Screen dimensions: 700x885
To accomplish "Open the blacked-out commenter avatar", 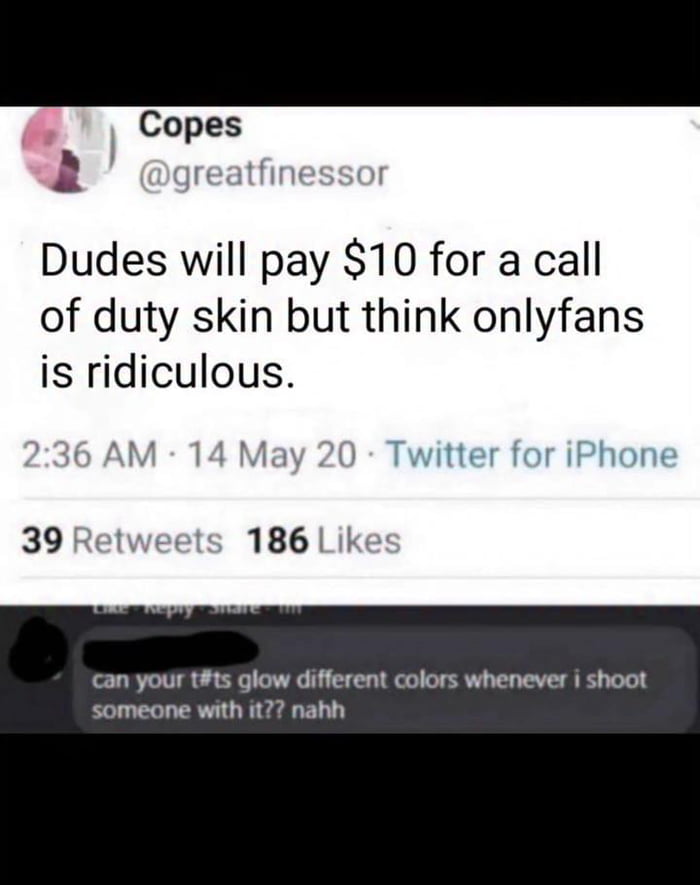I will click(38, 648).
